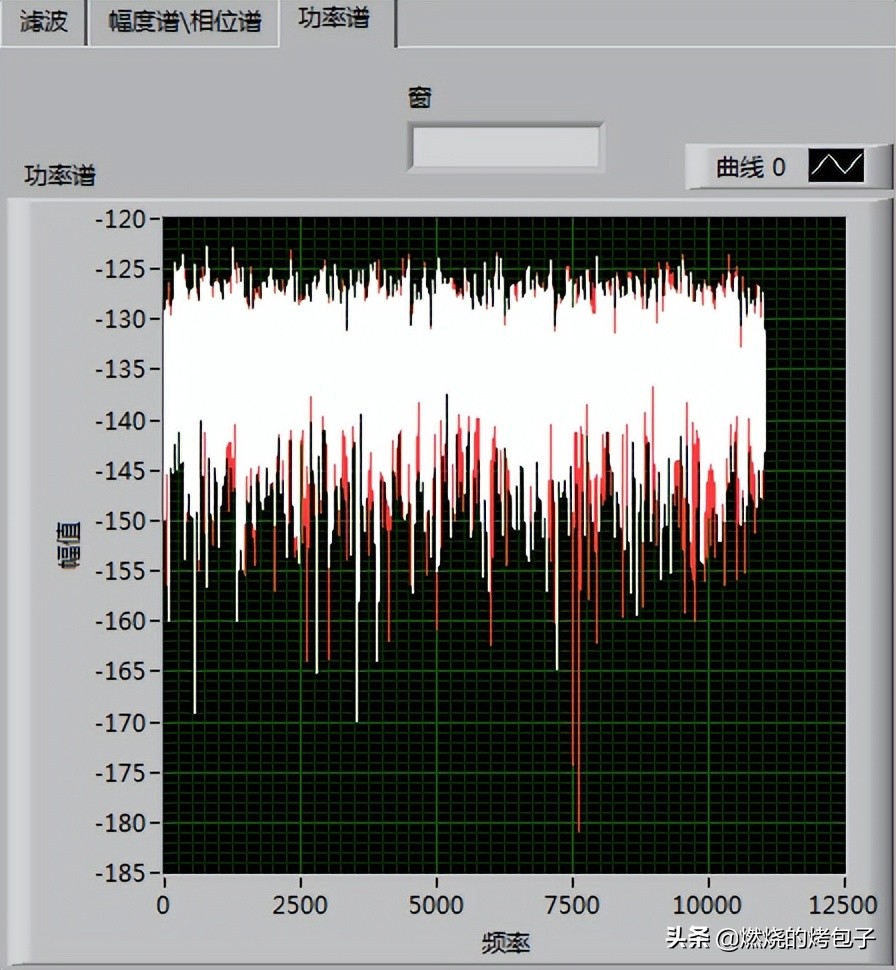
Task: Select the 曲线 0 legend label
Action: 750,168
